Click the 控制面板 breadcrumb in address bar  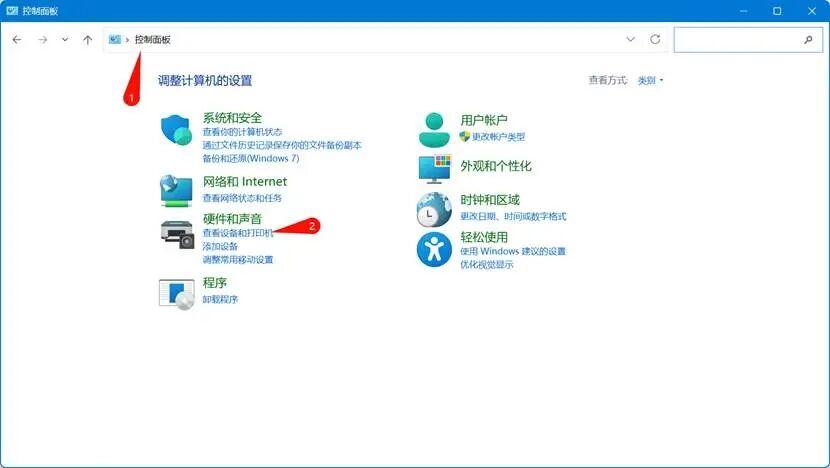(x=152, y=40)
